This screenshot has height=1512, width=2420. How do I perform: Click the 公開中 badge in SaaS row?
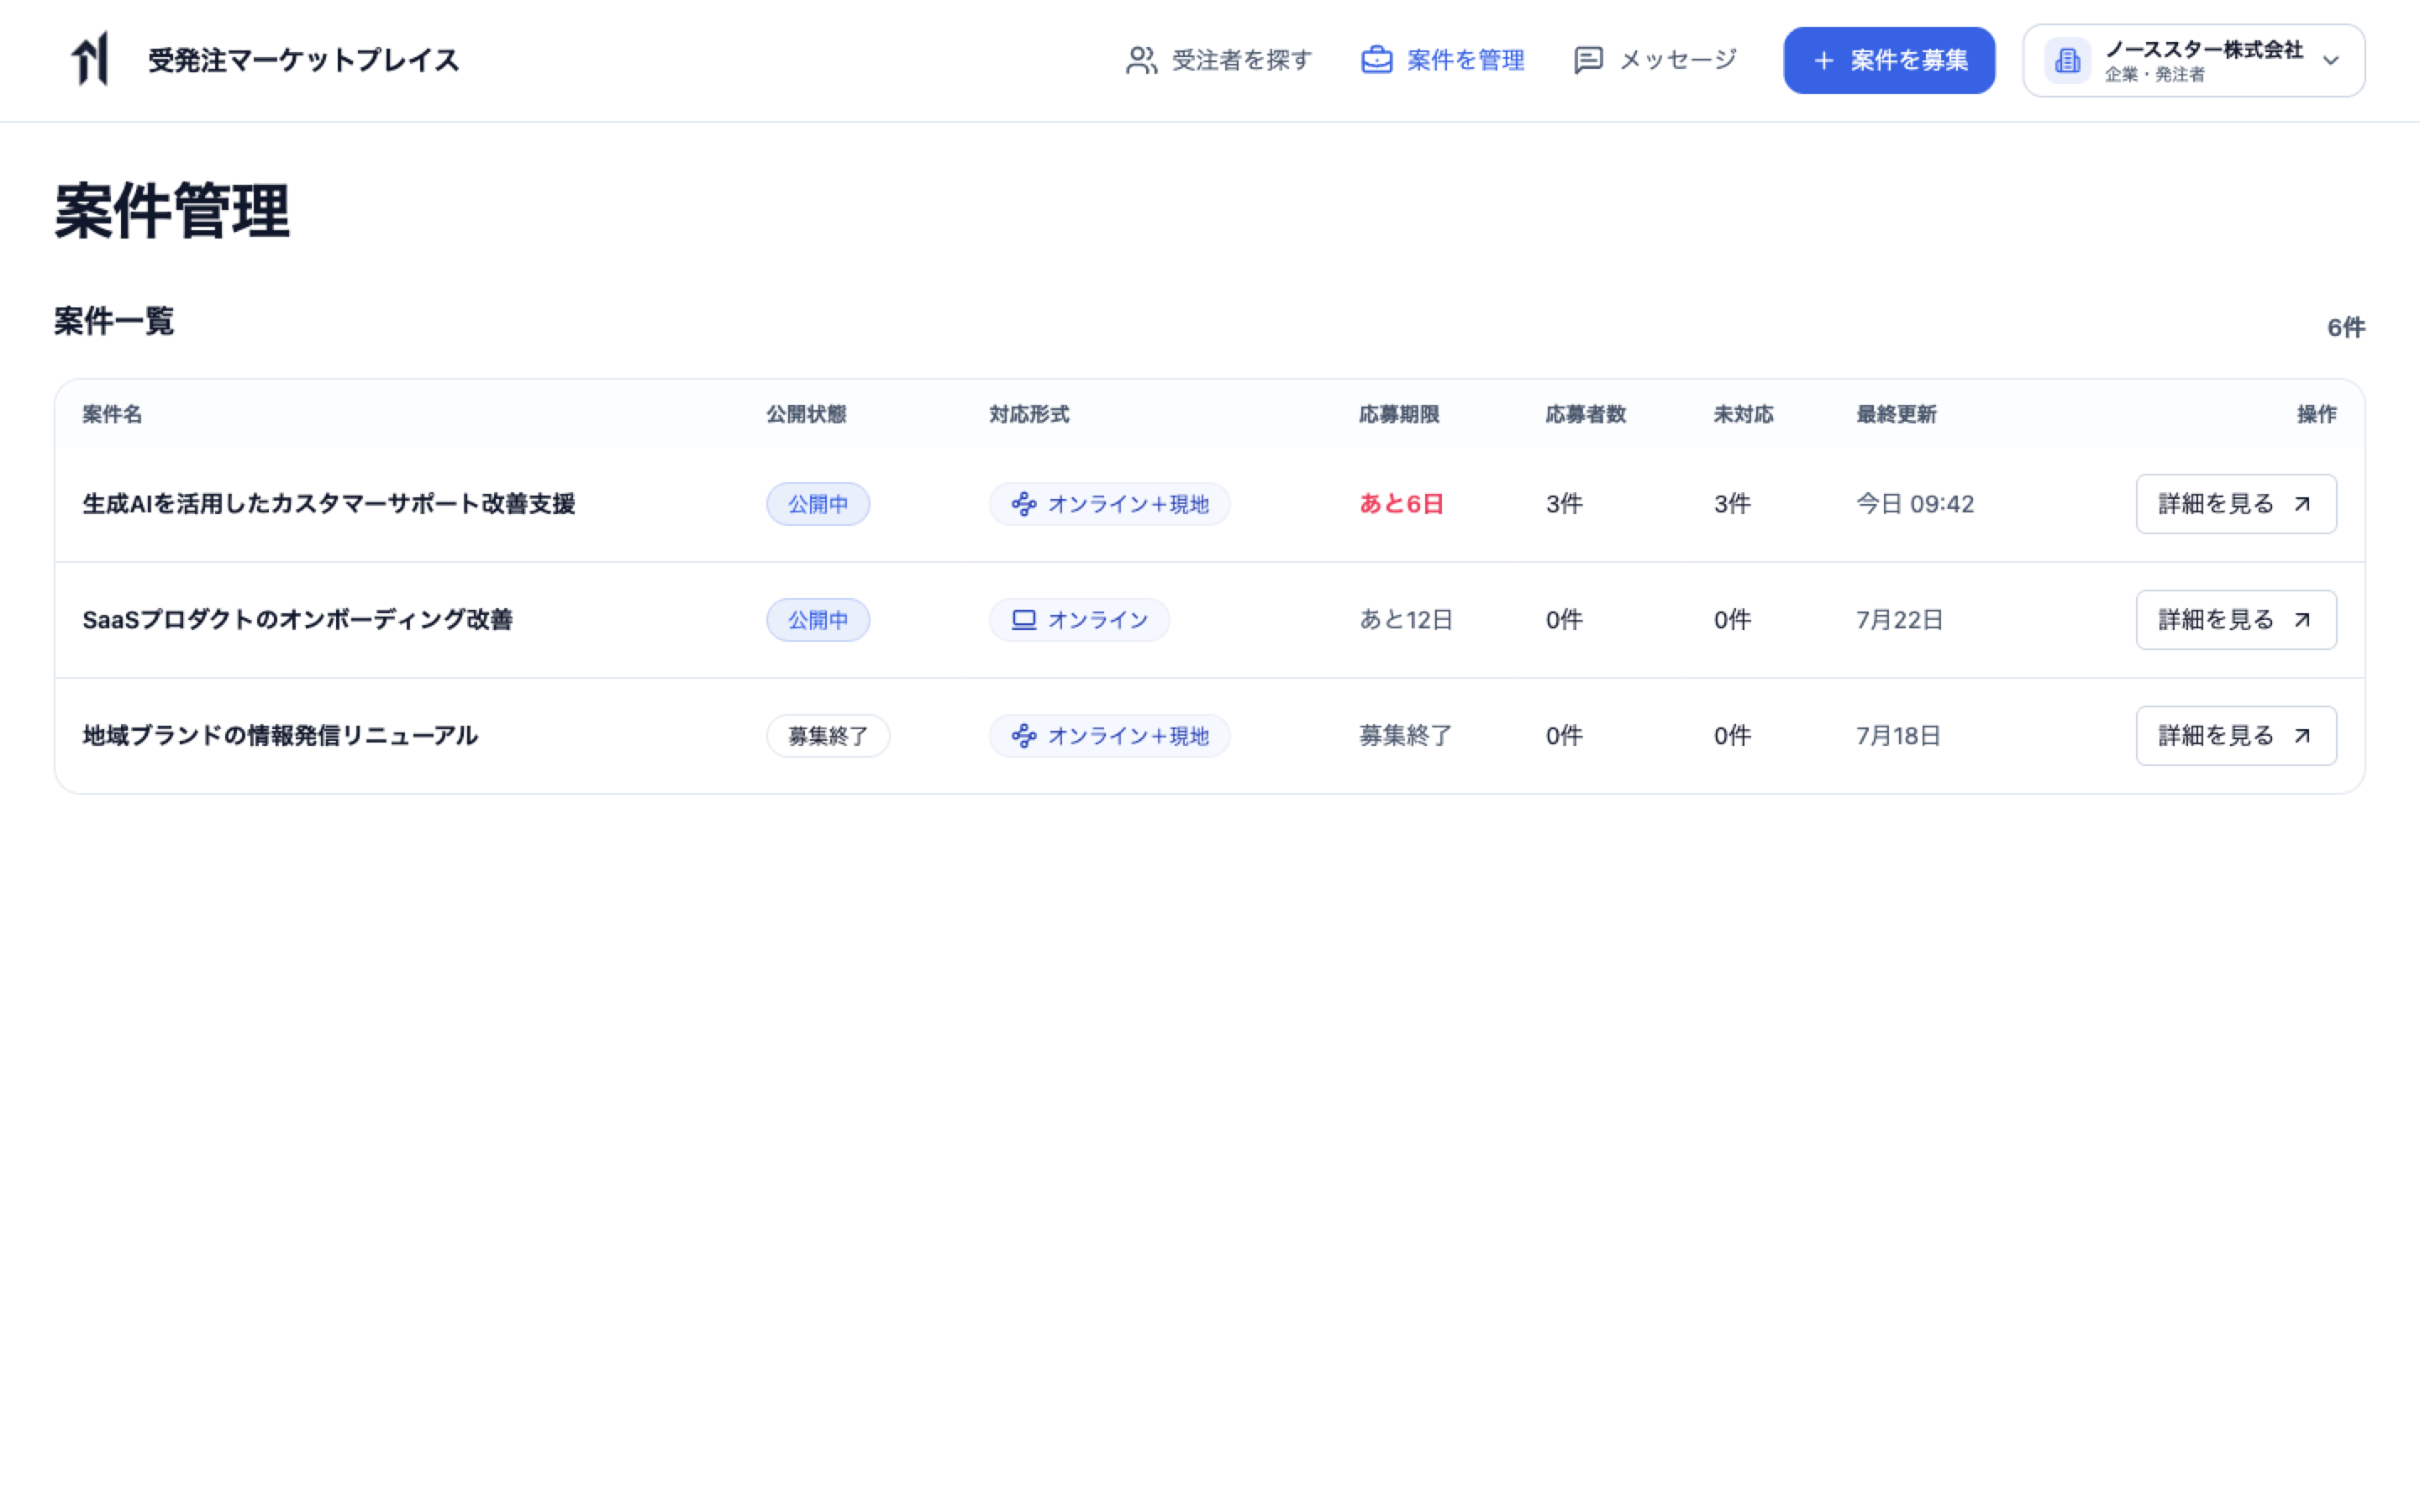coord(818,620)
